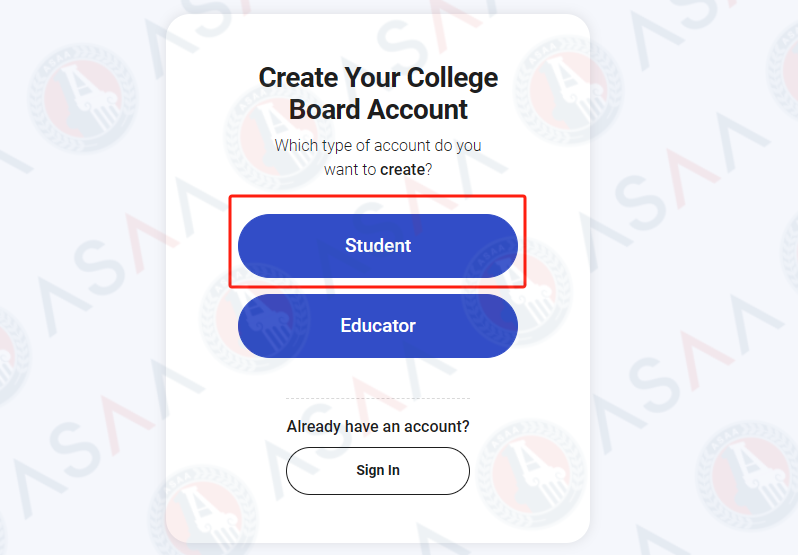Click the "Already have an account?" label
The height and width of the screenshot is (555, 798).
click(x=378, y=427)
